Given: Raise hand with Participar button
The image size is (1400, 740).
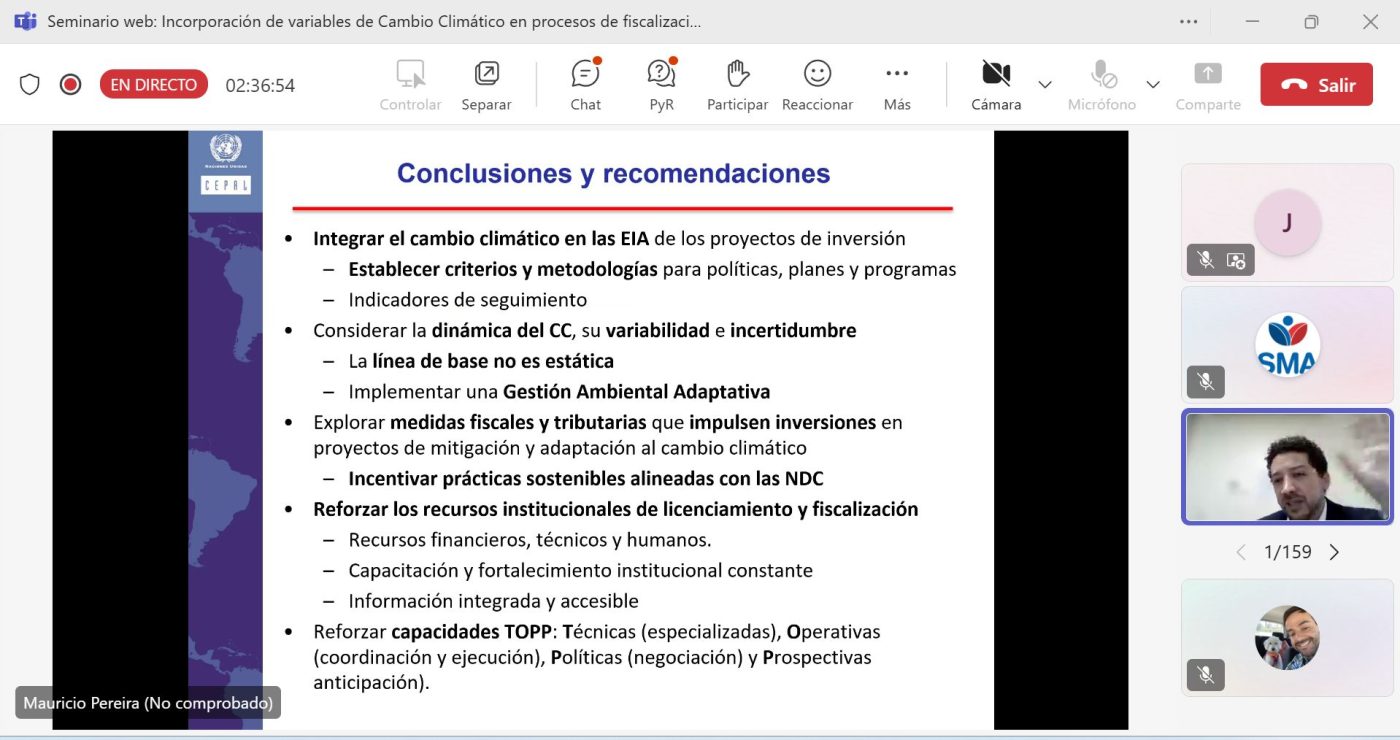Looking at the screenshot, I should 737,84.
